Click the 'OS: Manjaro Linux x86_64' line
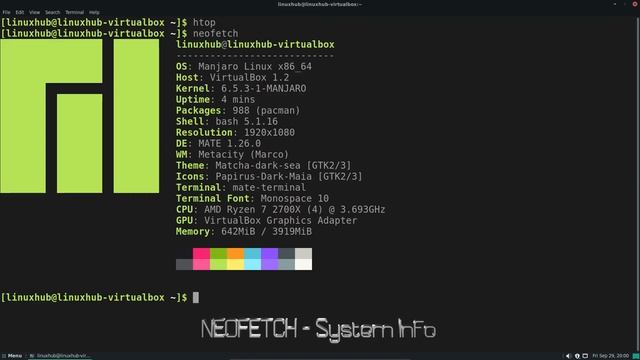Screen dimensions: 640x360 tap(244, 67)
